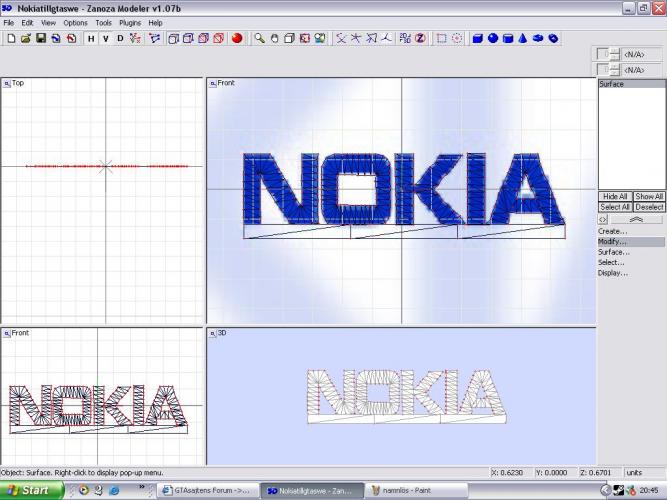Click the New file icon
667x500 pixels.
[x=11, y=39]
